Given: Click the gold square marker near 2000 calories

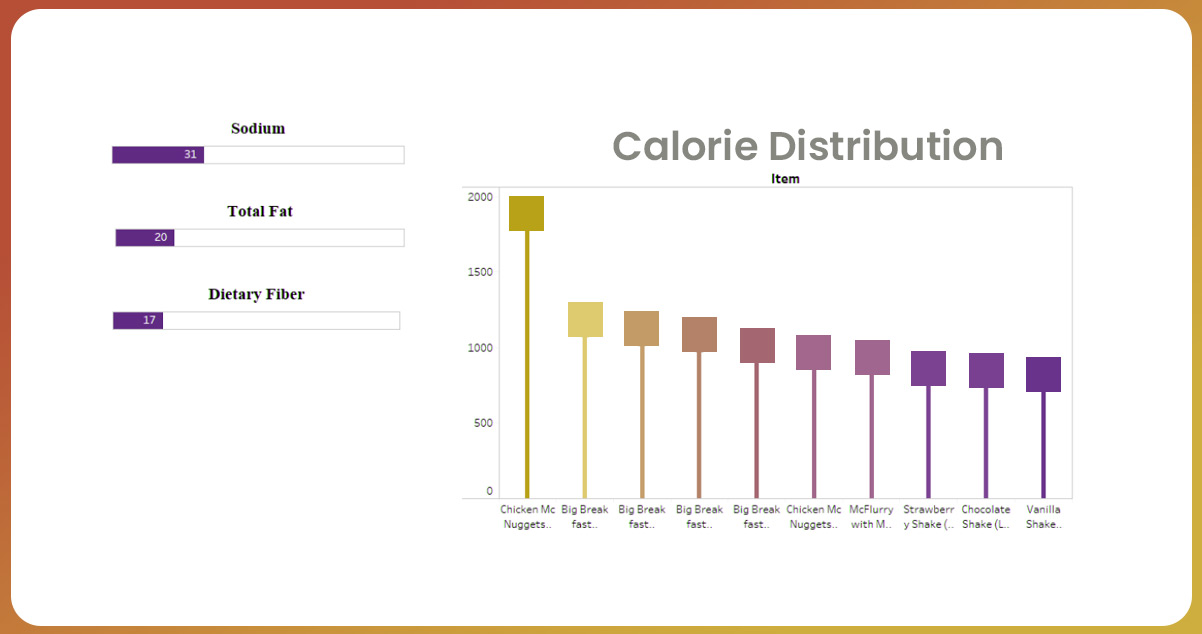Looking at the screenshot, I should tap(526, 213).
